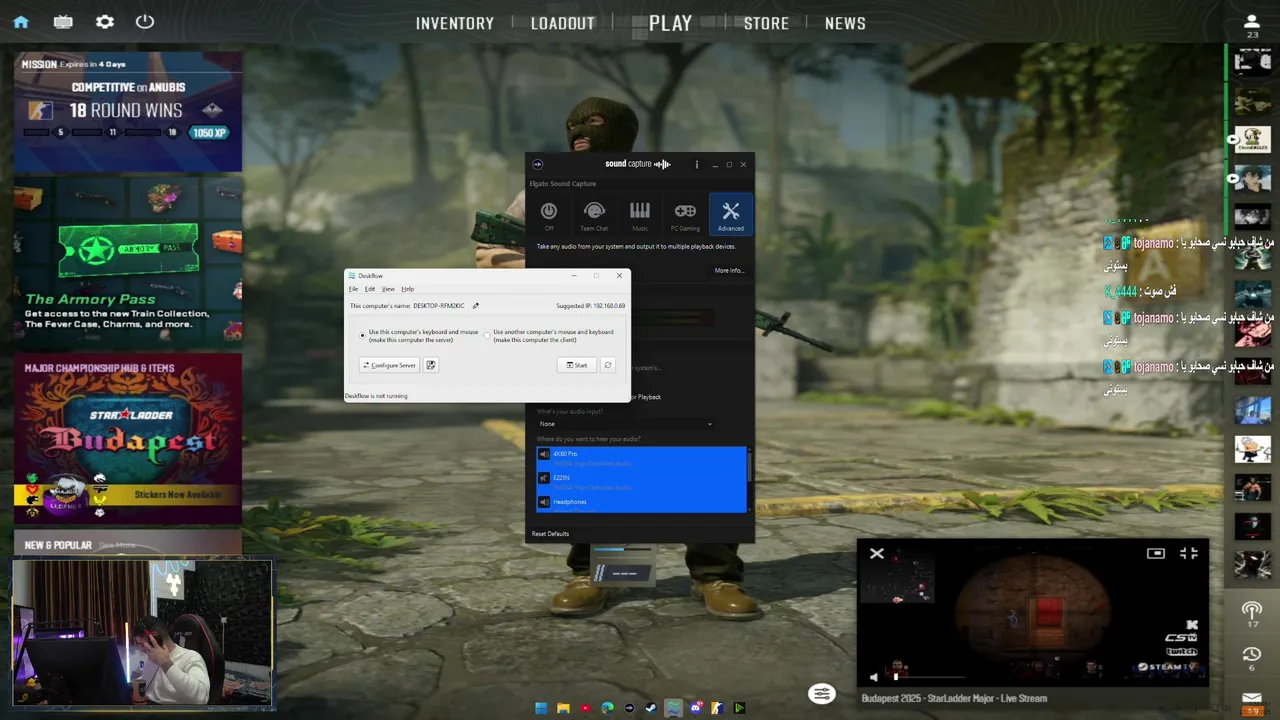Open the PLAY tab
1280x720 pixels.
(670, 23)
